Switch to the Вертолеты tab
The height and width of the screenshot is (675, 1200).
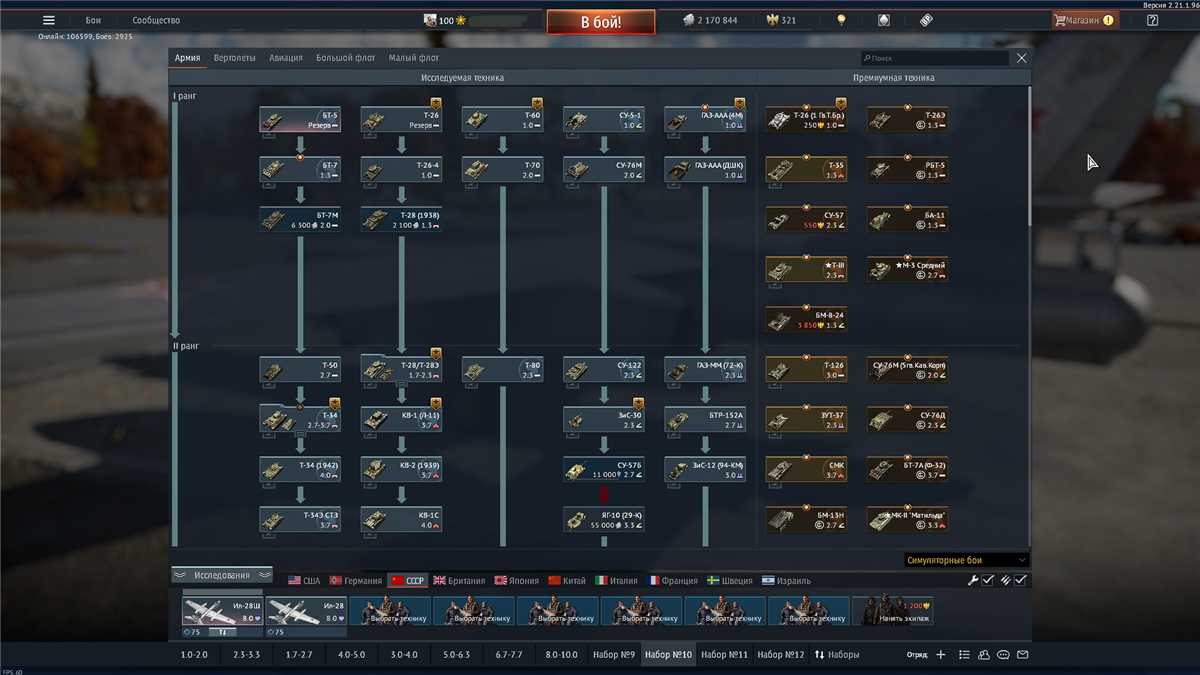click(235, 58)
